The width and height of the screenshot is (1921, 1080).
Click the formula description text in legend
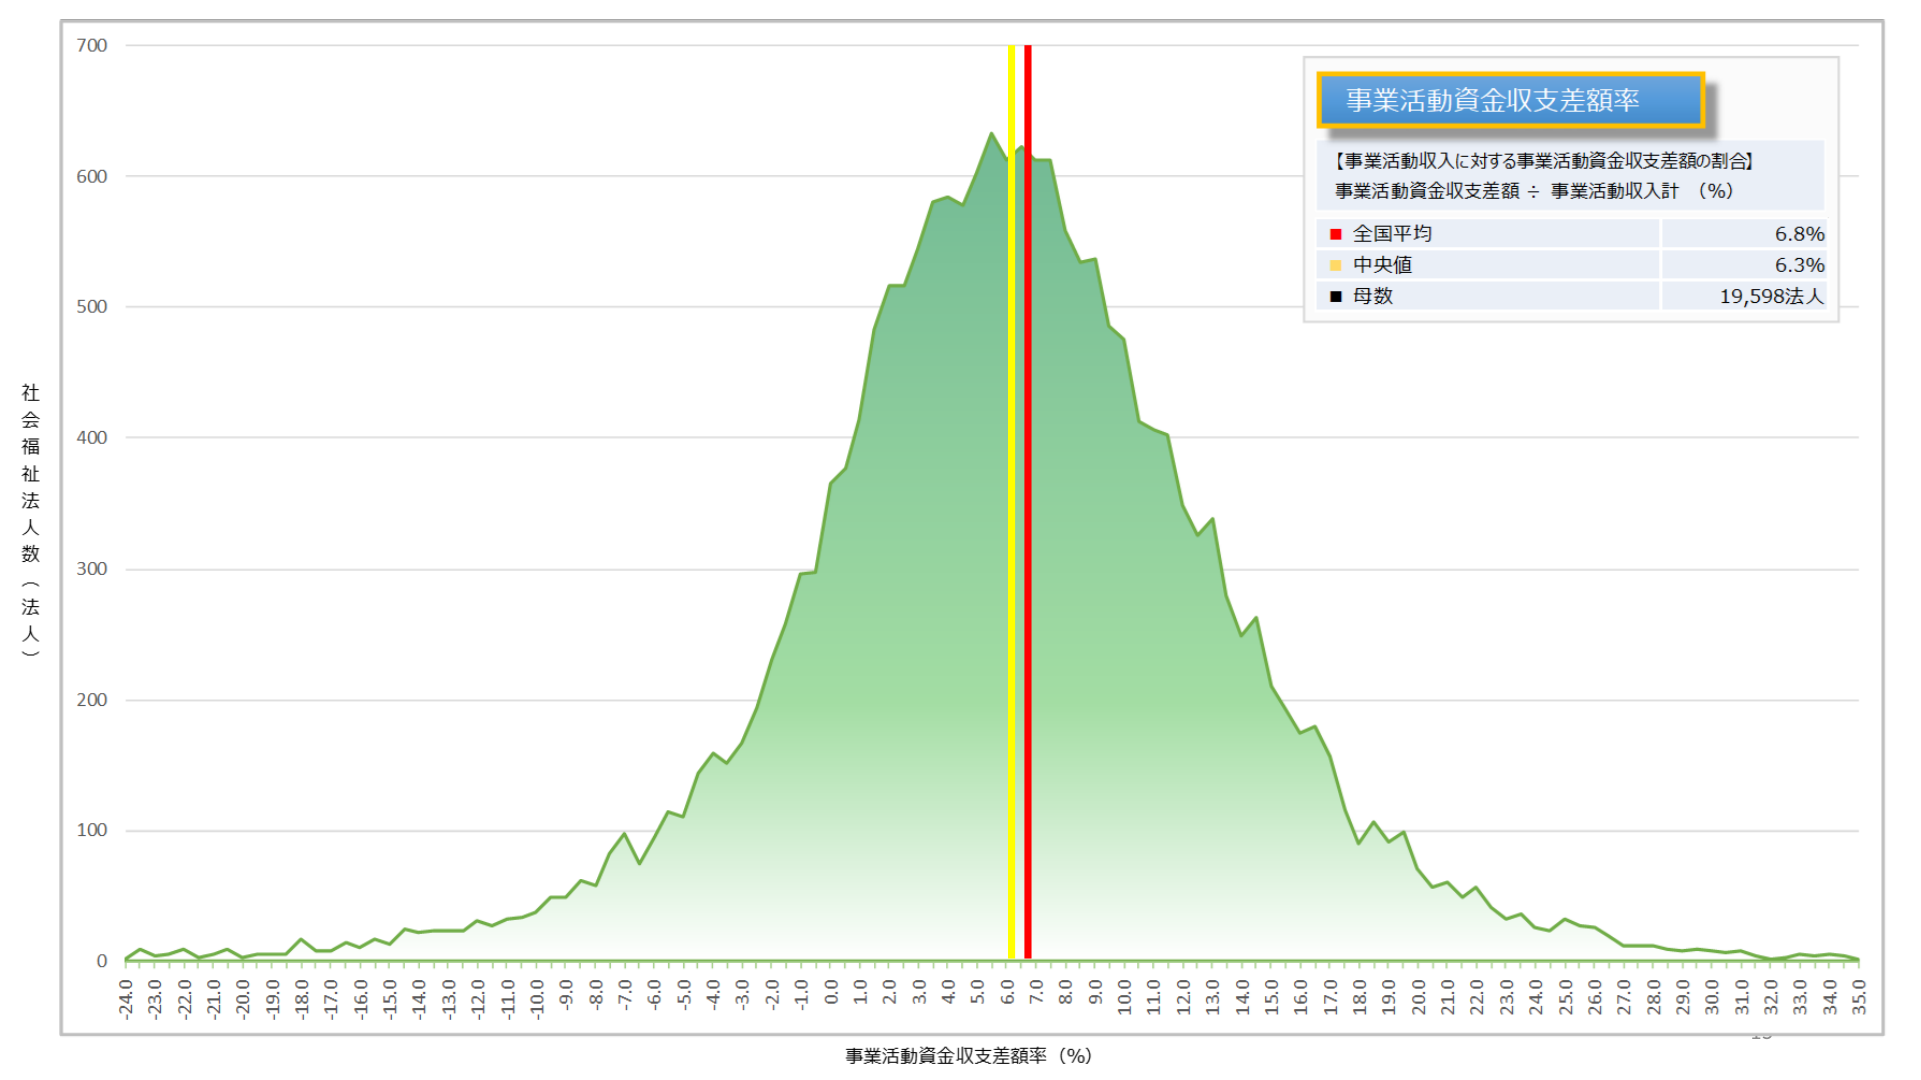click(x=1534, y=191)
